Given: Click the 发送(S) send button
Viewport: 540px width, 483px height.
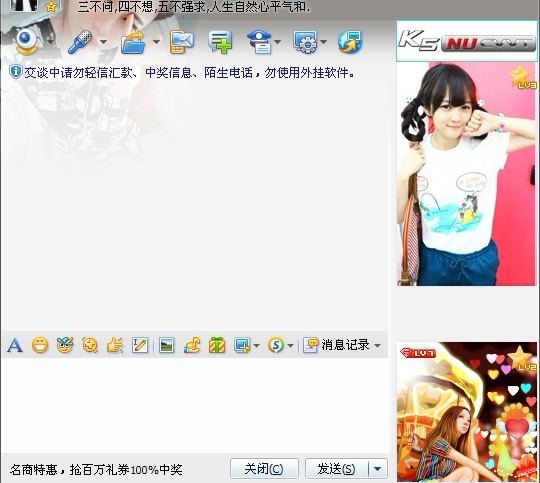Looking at the screenshot, I should point(337,469).
